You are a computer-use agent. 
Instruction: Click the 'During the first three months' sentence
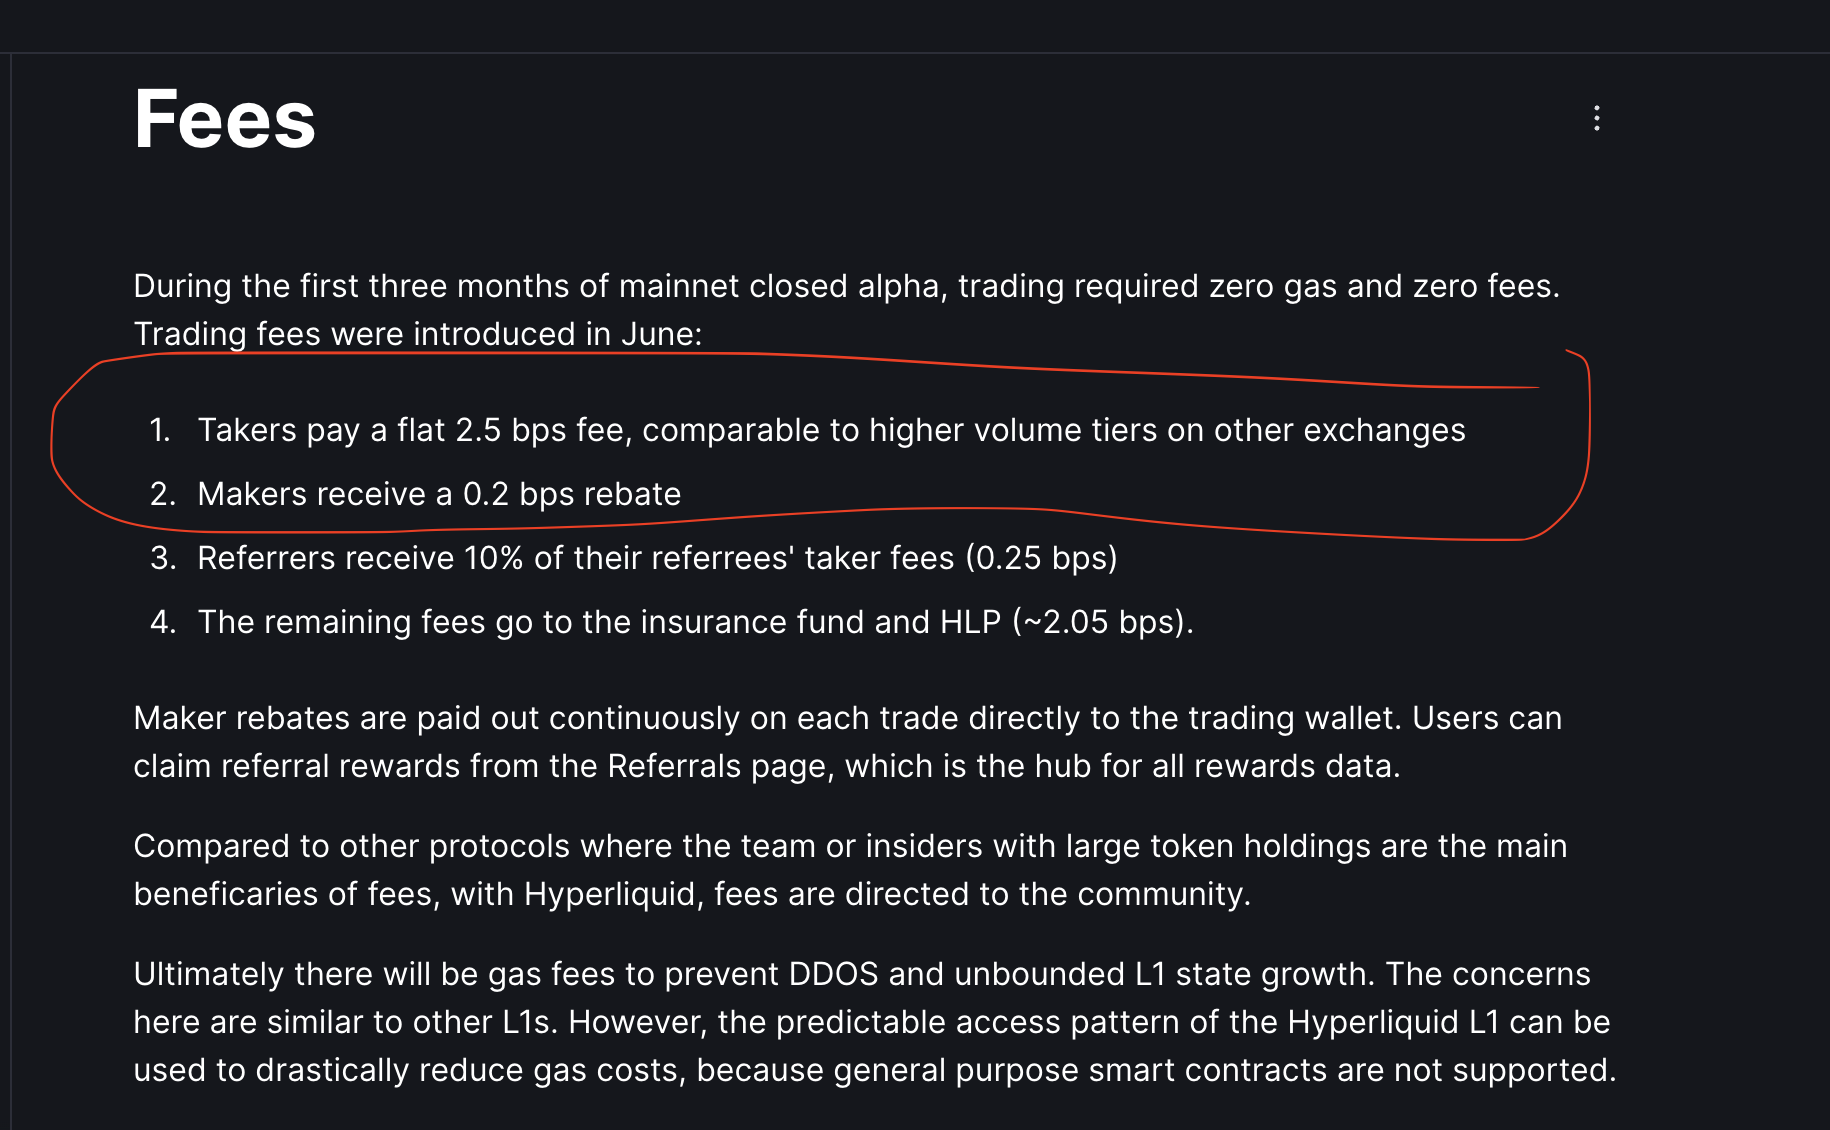[x=845, y=286]
